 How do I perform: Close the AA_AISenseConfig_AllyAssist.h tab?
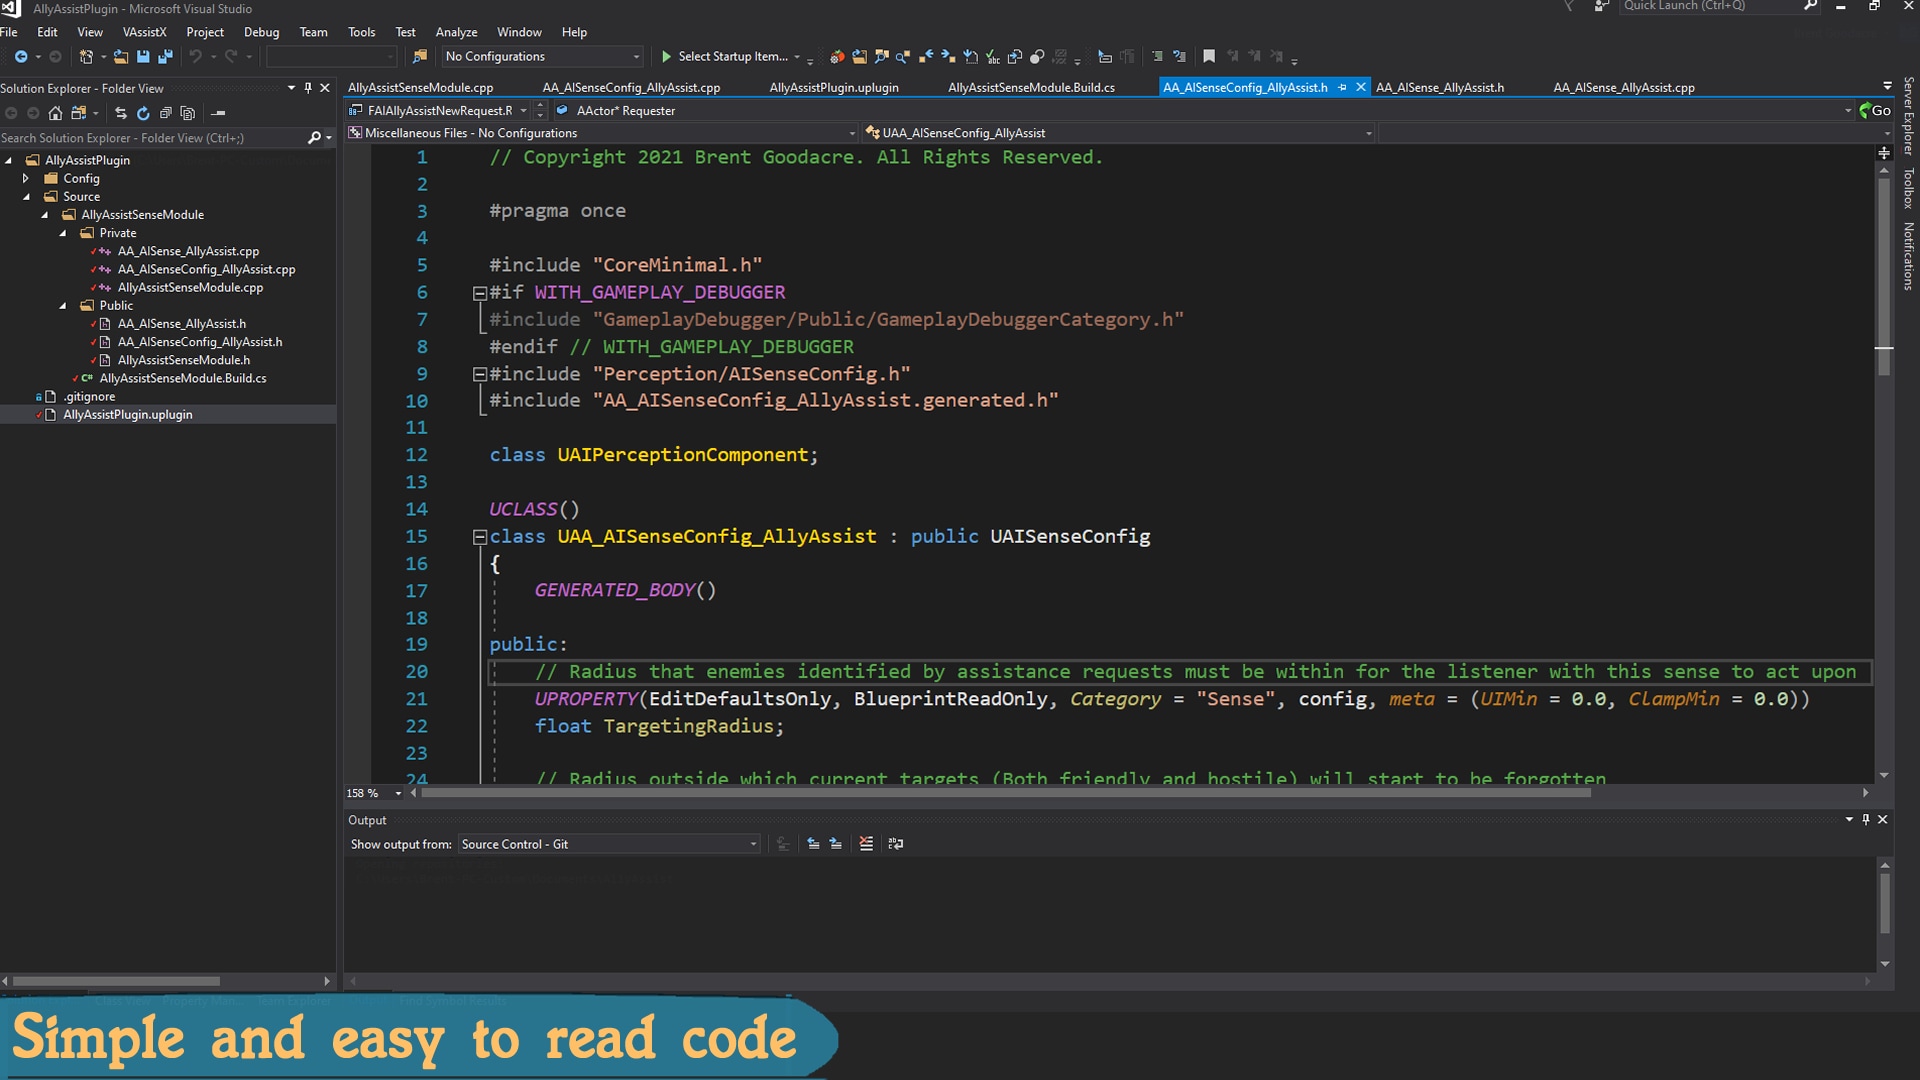1361,87
